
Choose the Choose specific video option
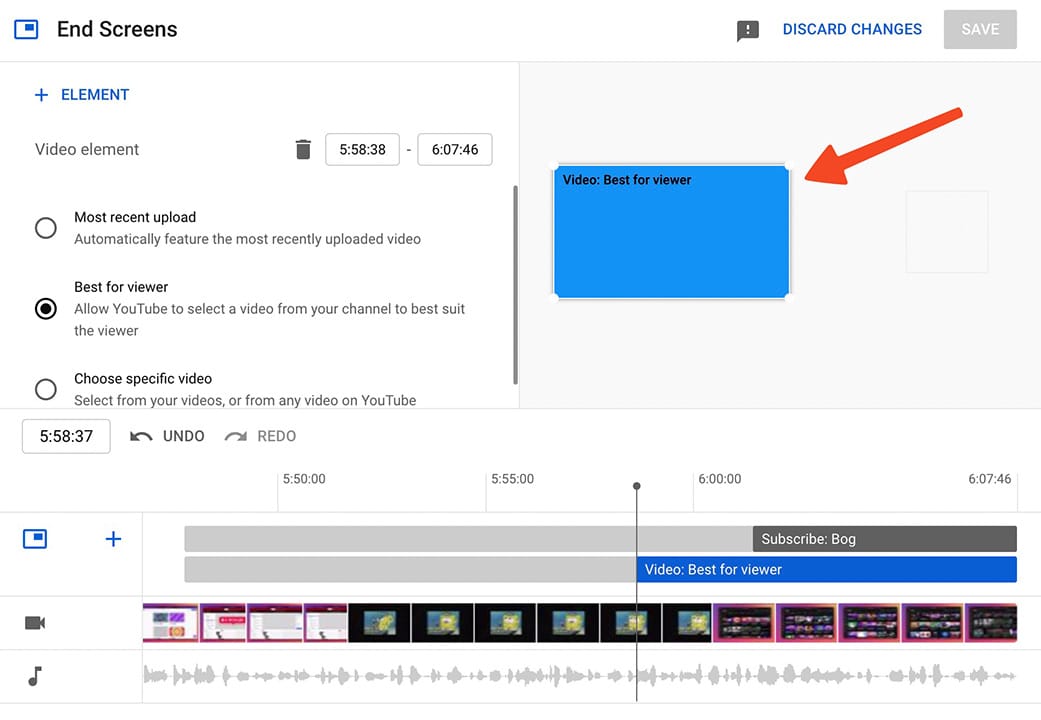(x=45, y=389)
